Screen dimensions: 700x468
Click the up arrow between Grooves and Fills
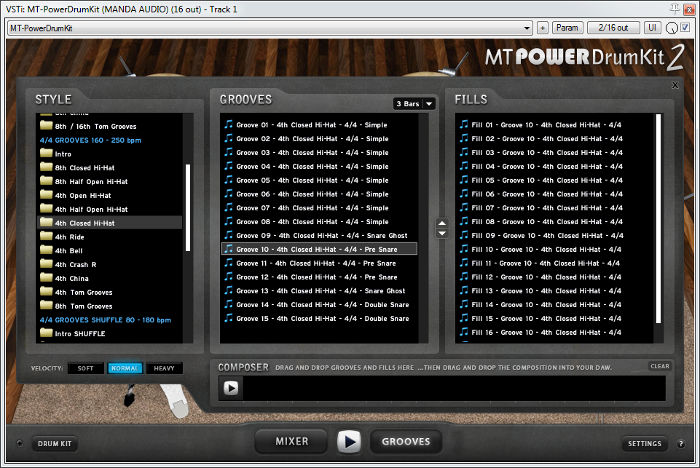click(442, 223)
